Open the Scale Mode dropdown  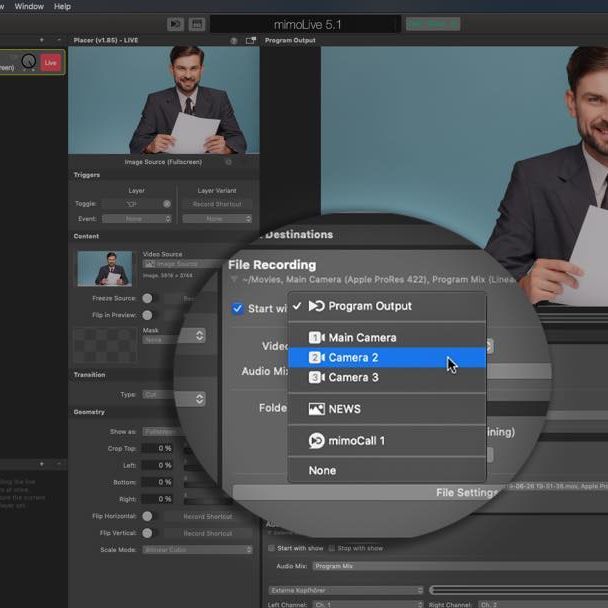tap(197, 549)
